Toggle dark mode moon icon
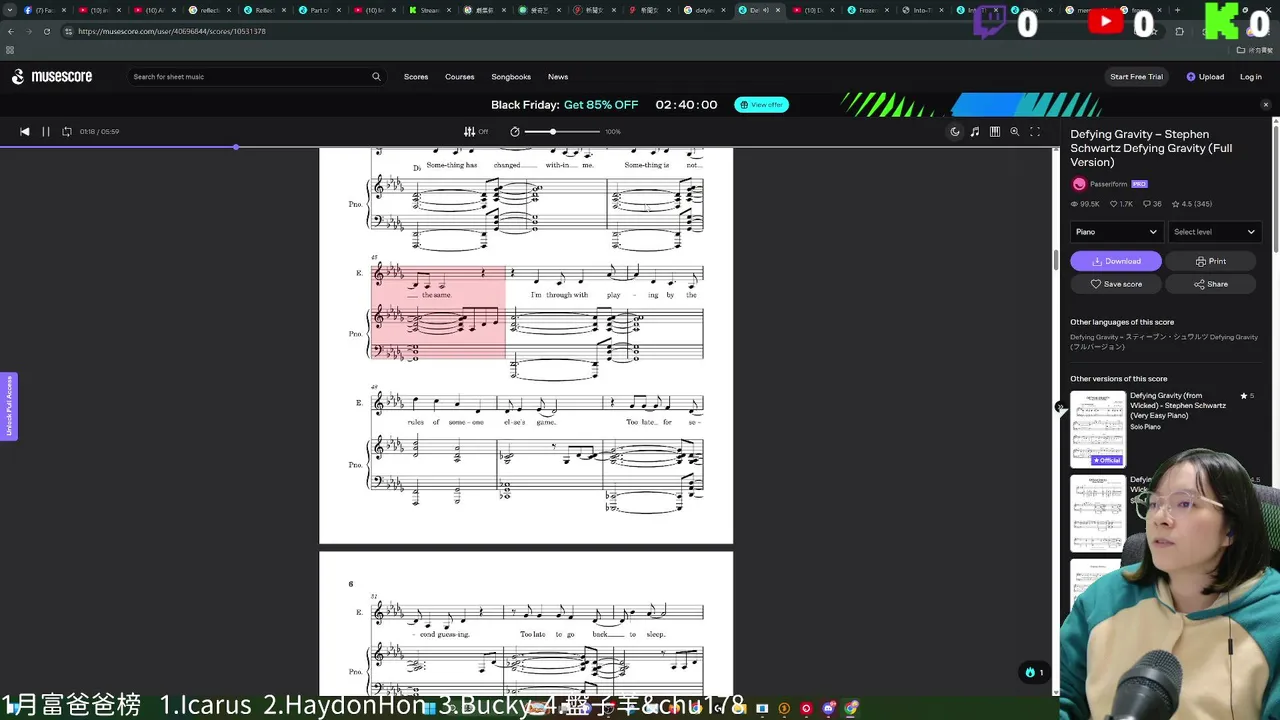 tap(955, 132)
